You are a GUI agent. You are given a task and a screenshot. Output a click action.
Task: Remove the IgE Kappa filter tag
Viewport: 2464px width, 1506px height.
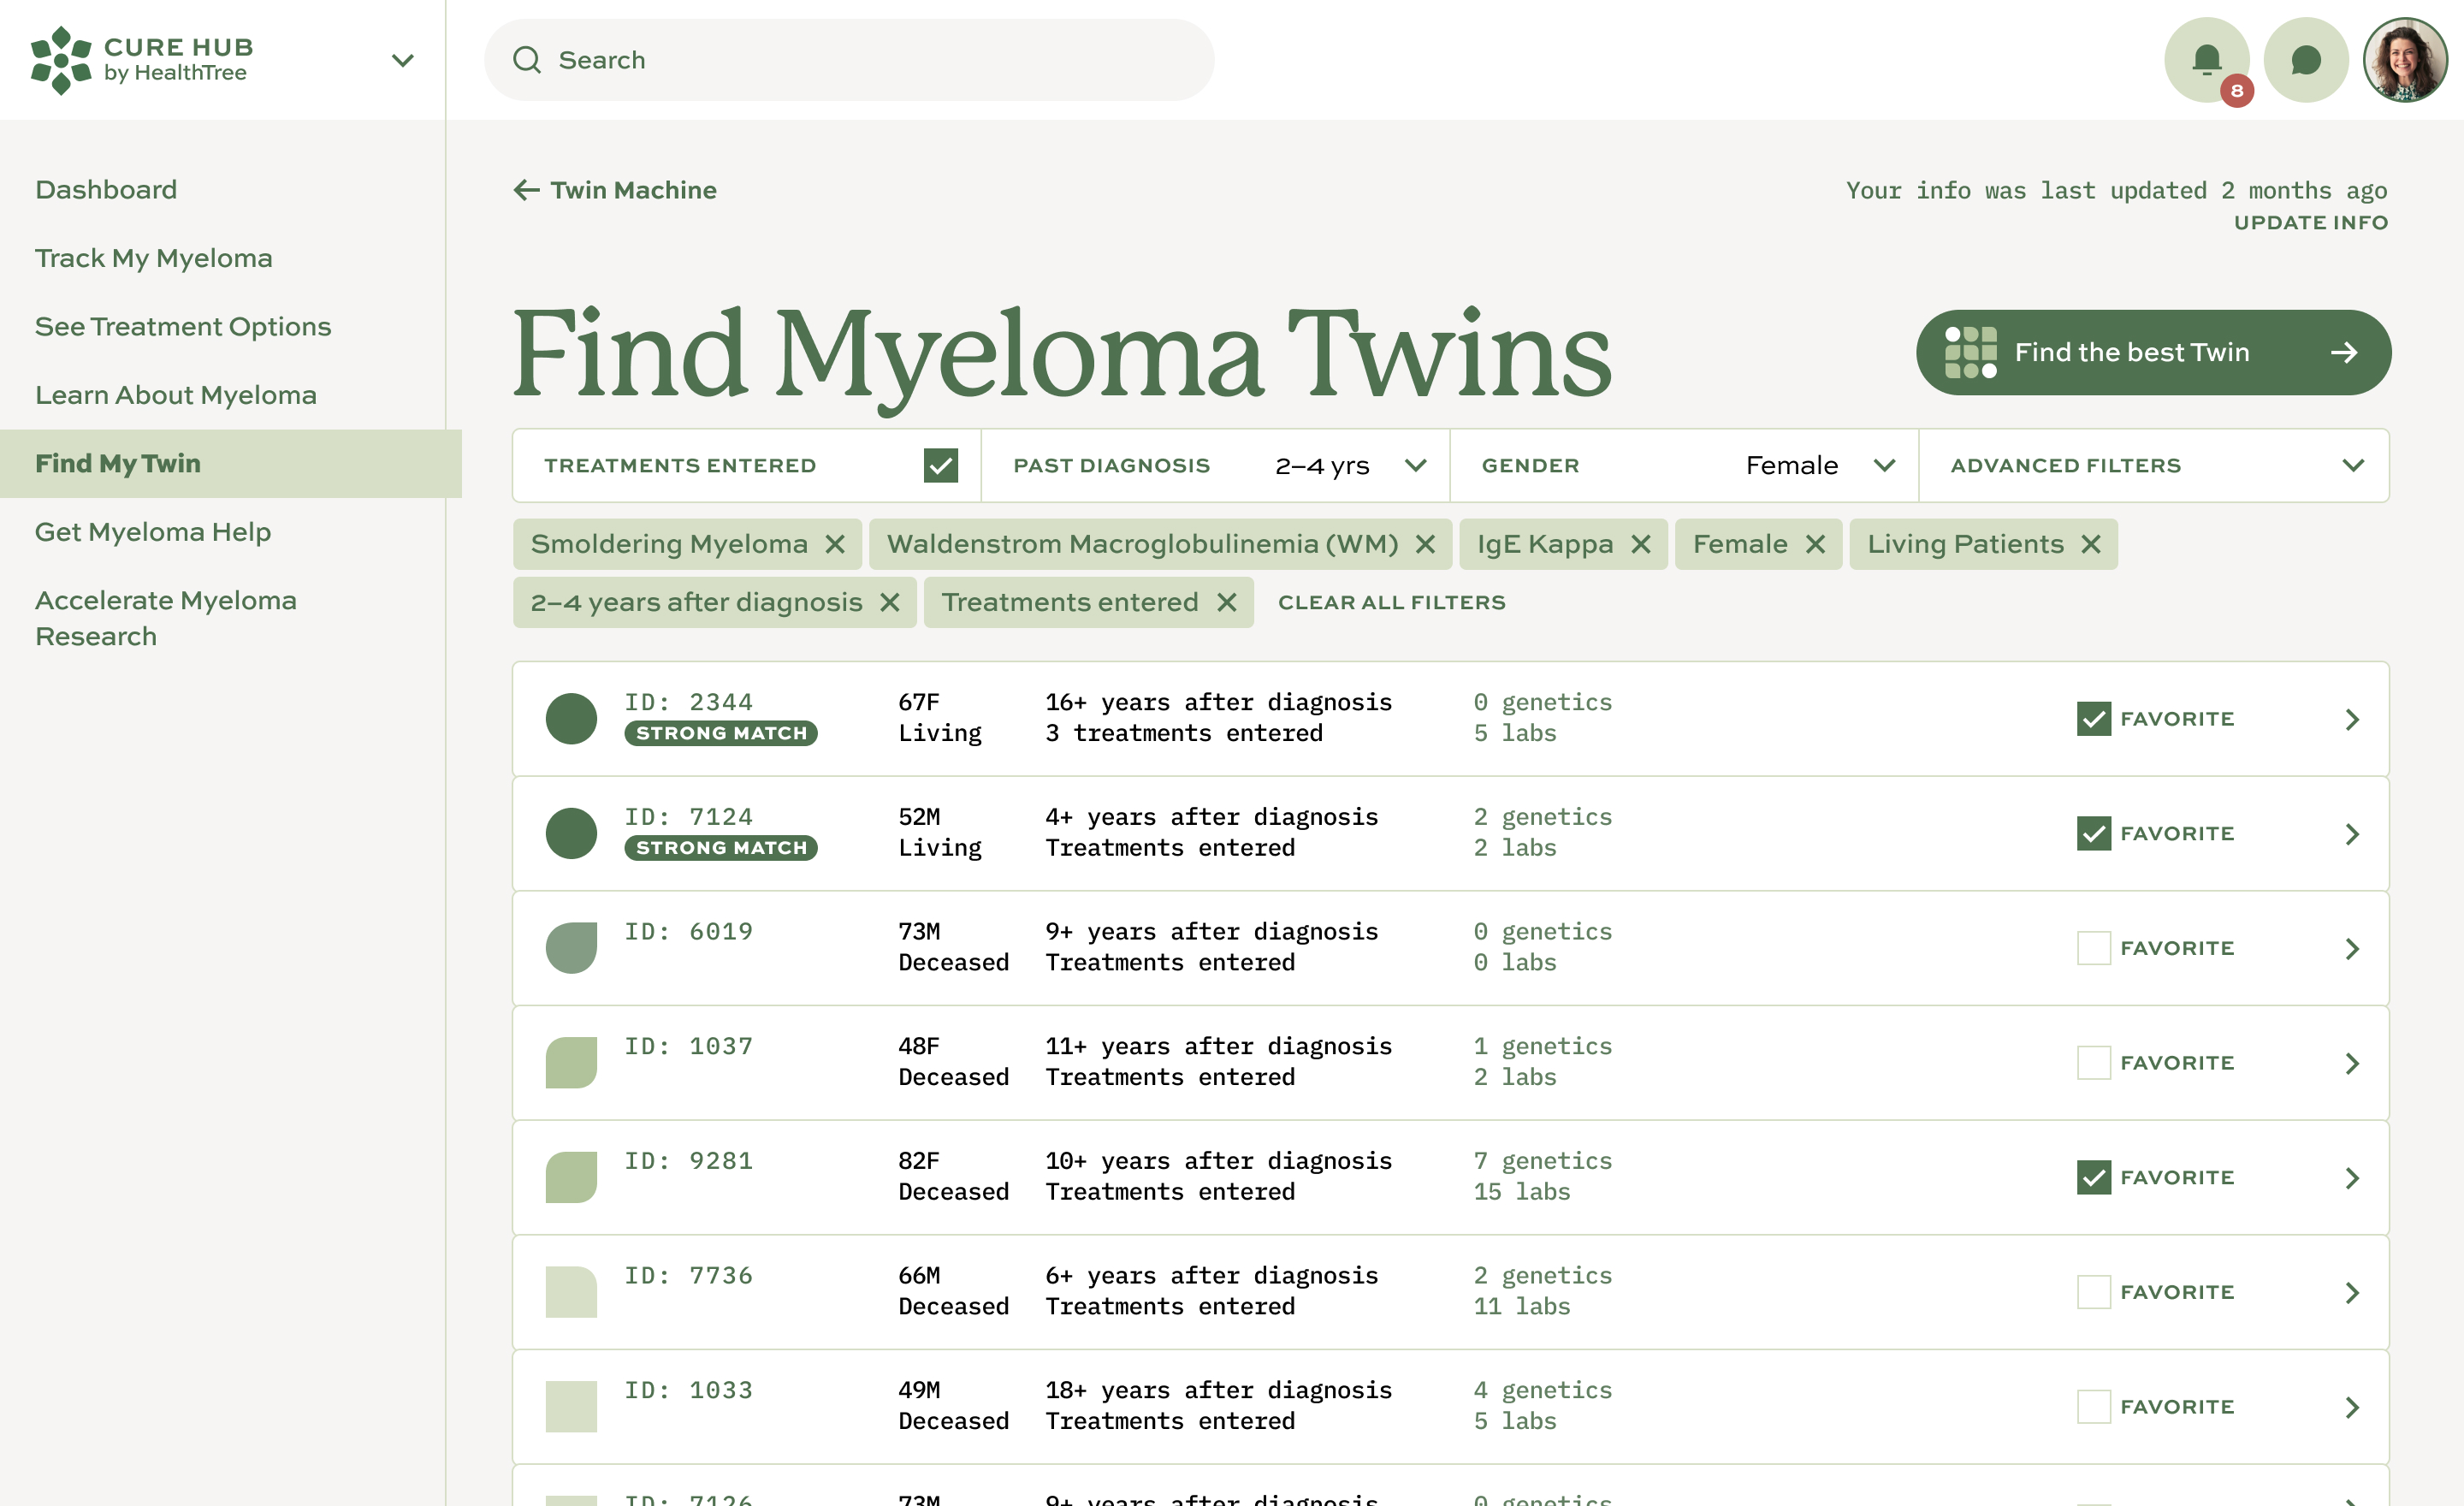coord(1641,544)
